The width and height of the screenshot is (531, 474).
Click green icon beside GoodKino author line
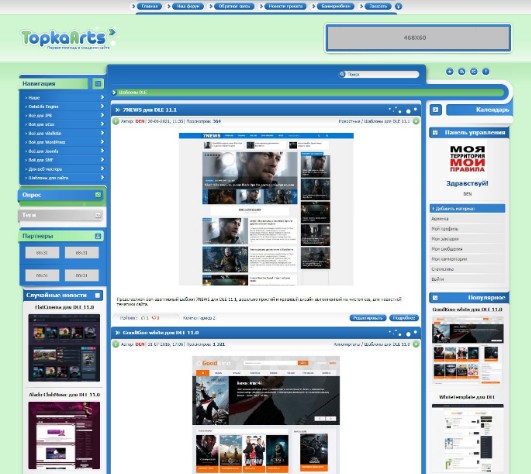pos(116,344)
